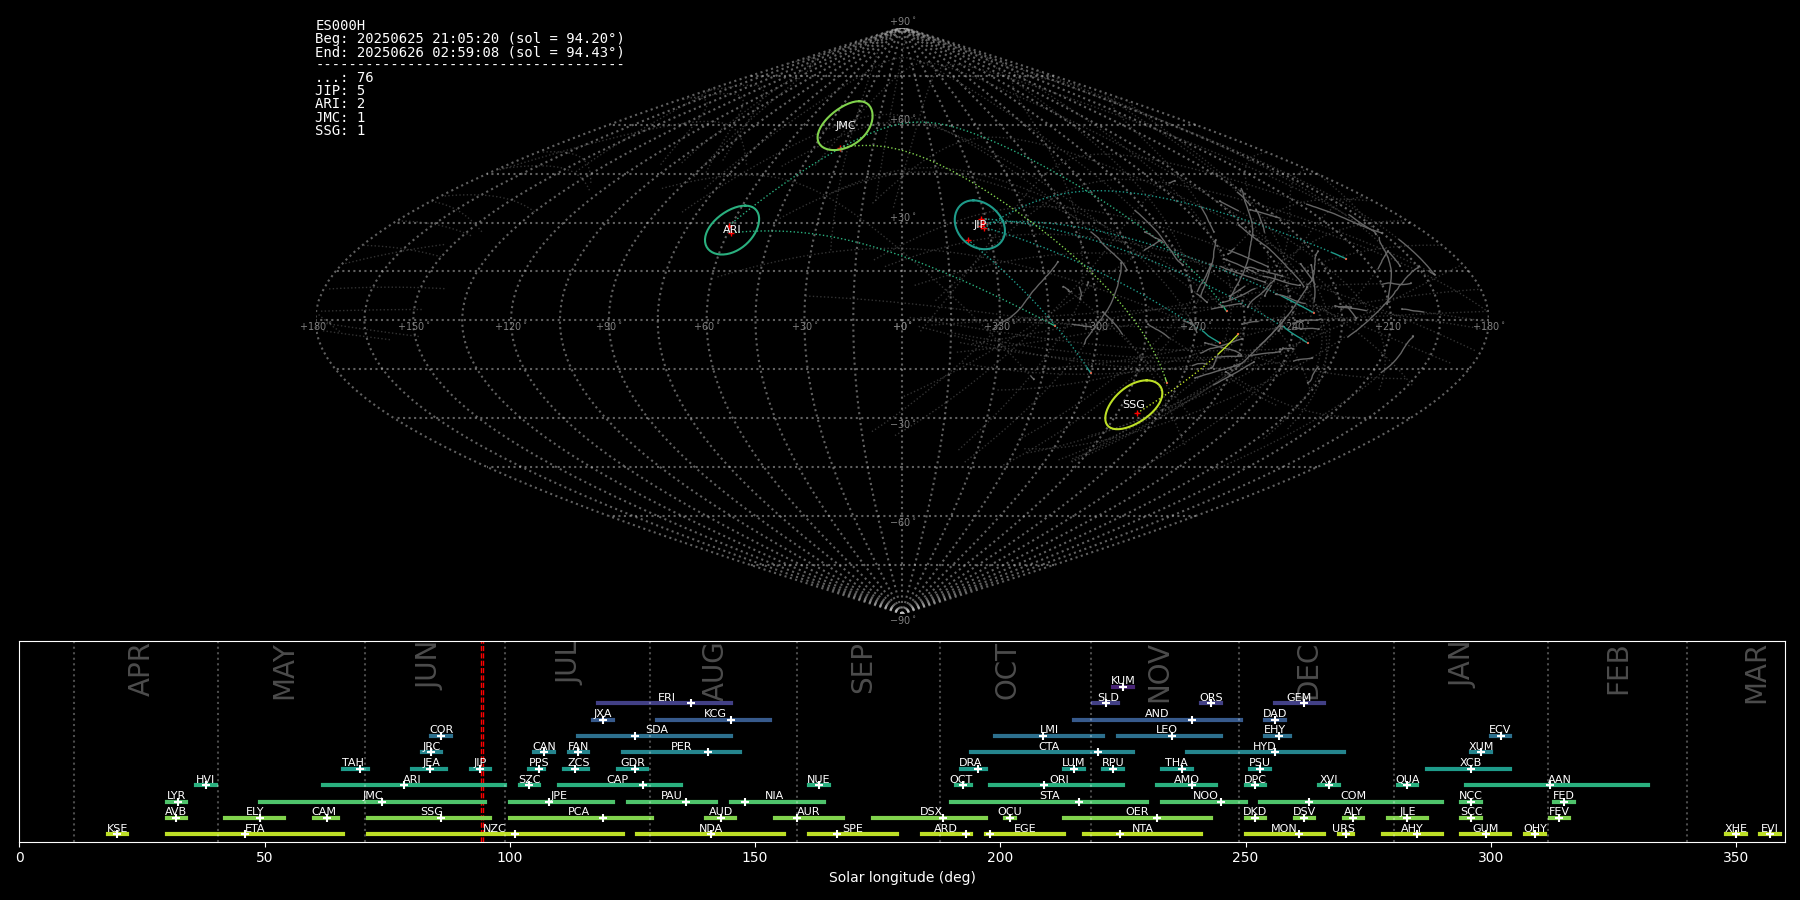
Task: Click the 'JIP: 5' count in the legend
Action: [x=340, y=90]
